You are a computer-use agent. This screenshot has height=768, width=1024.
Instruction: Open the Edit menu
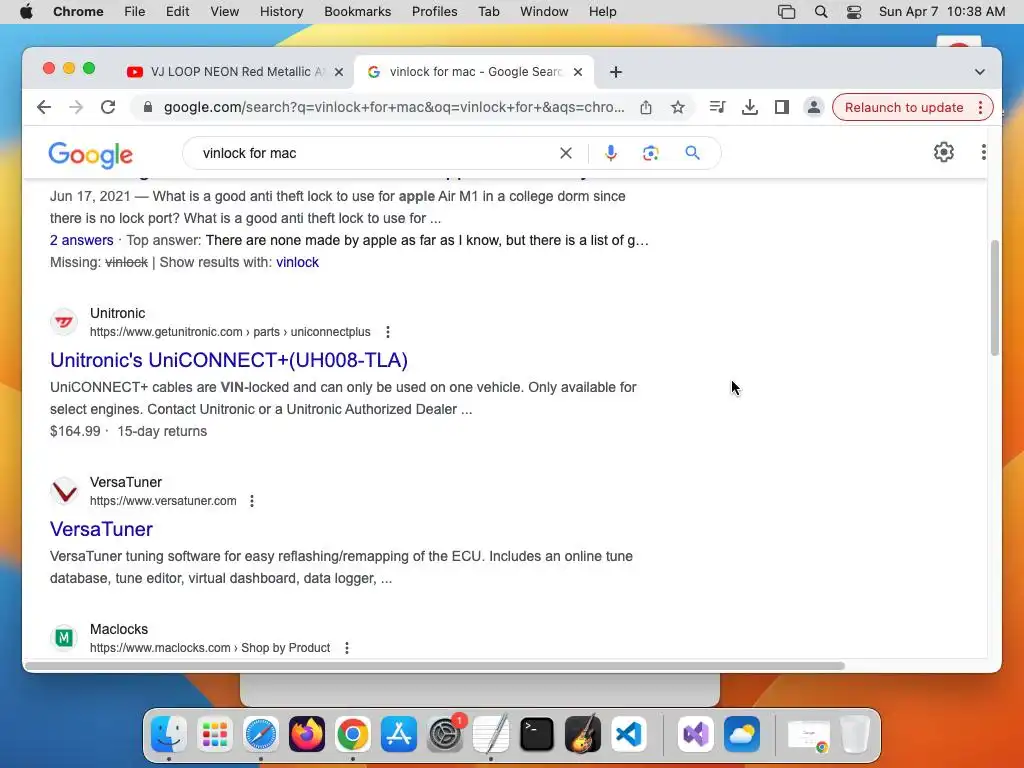pos(177,12)
